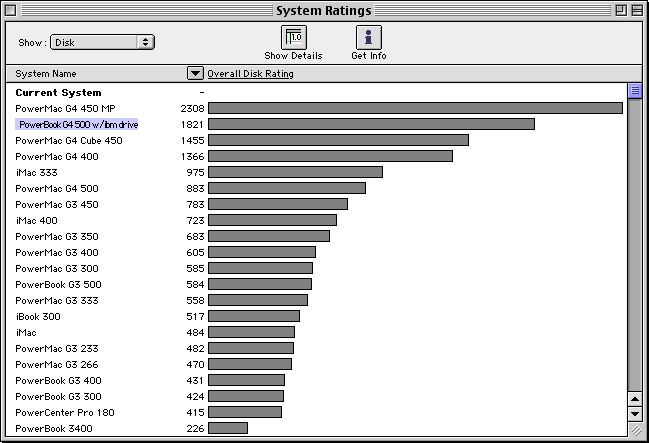Select the PowerMac G4 450 MP row
649x443 pixels.
(317, 108)
